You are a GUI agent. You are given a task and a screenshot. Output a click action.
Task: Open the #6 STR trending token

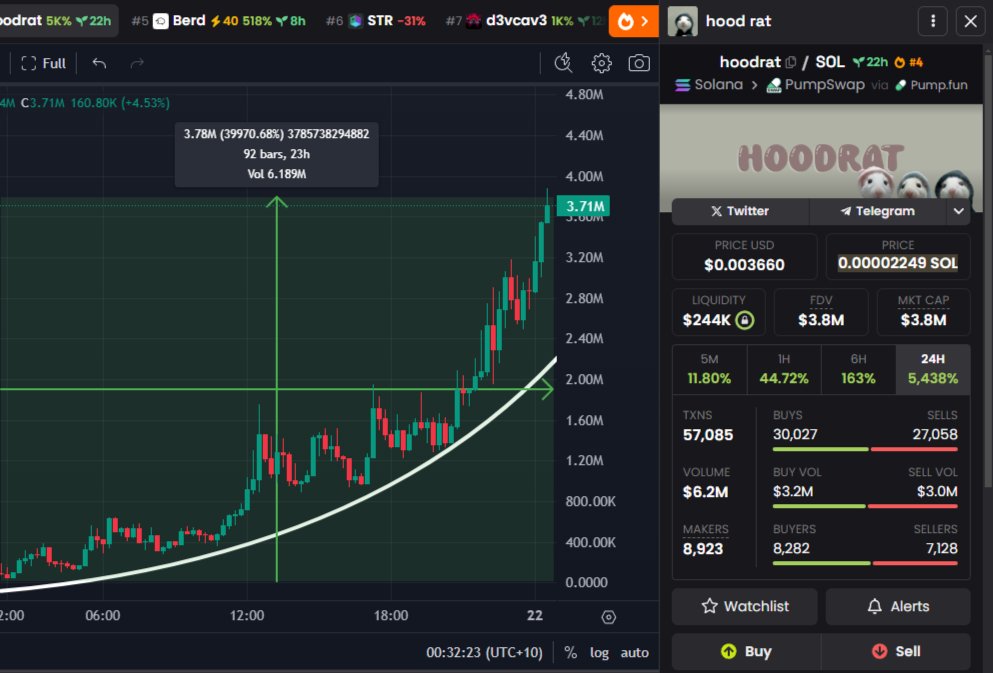click(x=376, y=21)
